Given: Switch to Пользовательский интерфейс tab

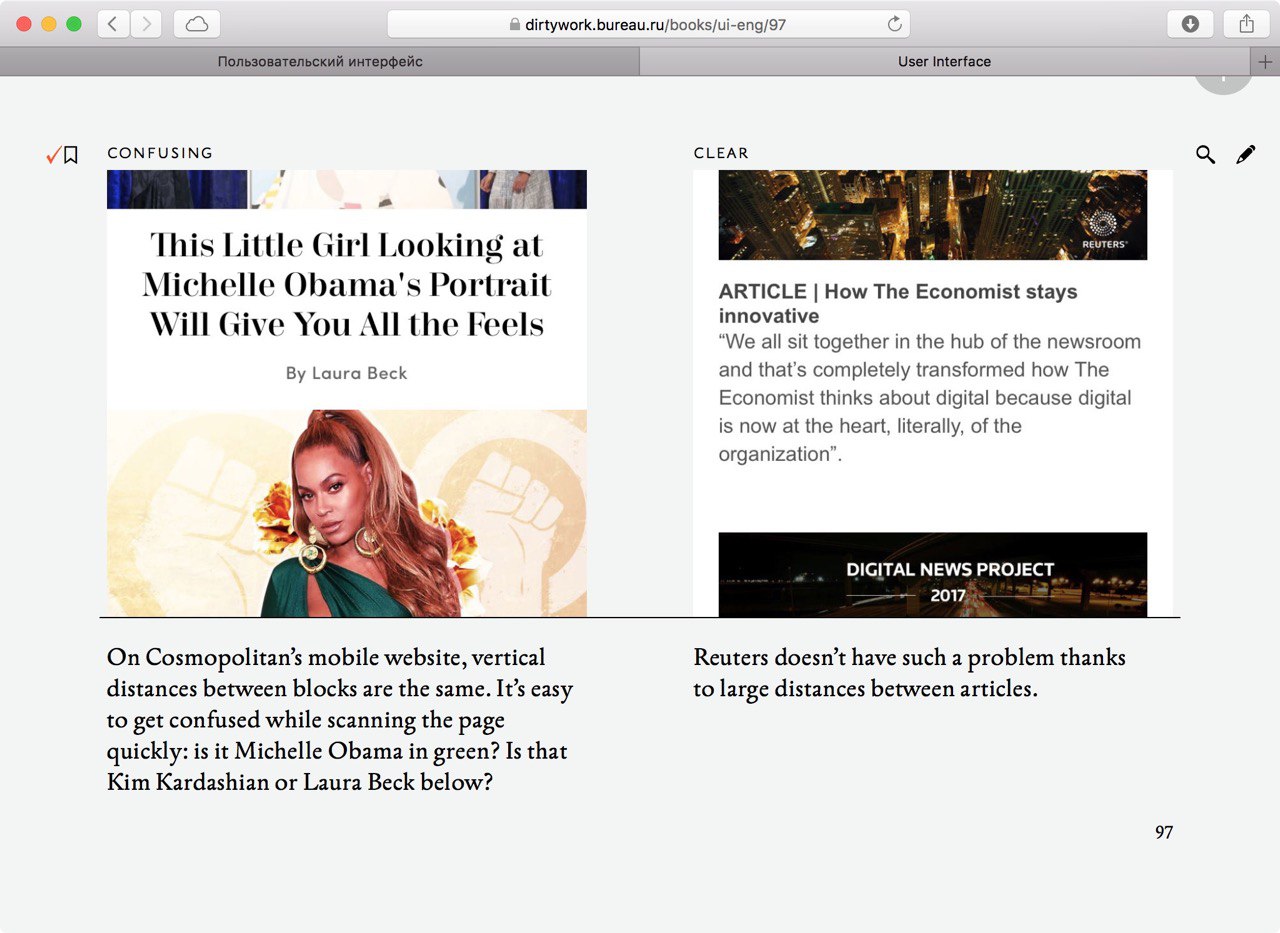Looking at the screenshot, I should click(x=320, y=62).
